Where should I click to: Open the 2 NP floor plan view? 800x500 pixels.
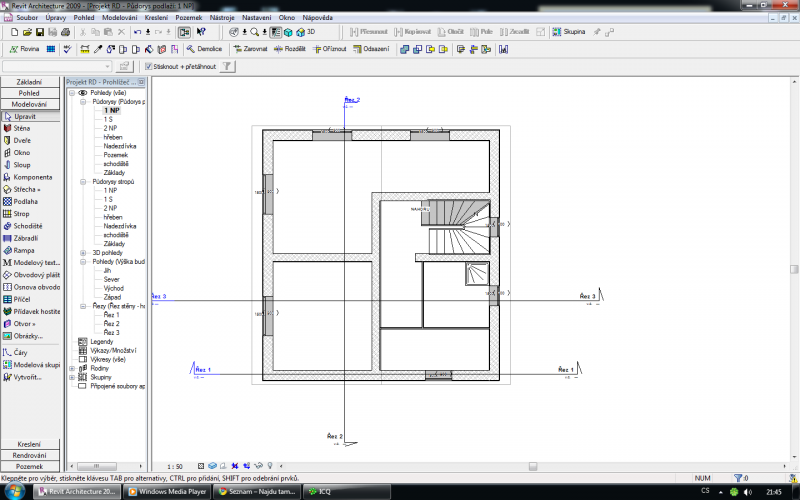pos(110,128)
